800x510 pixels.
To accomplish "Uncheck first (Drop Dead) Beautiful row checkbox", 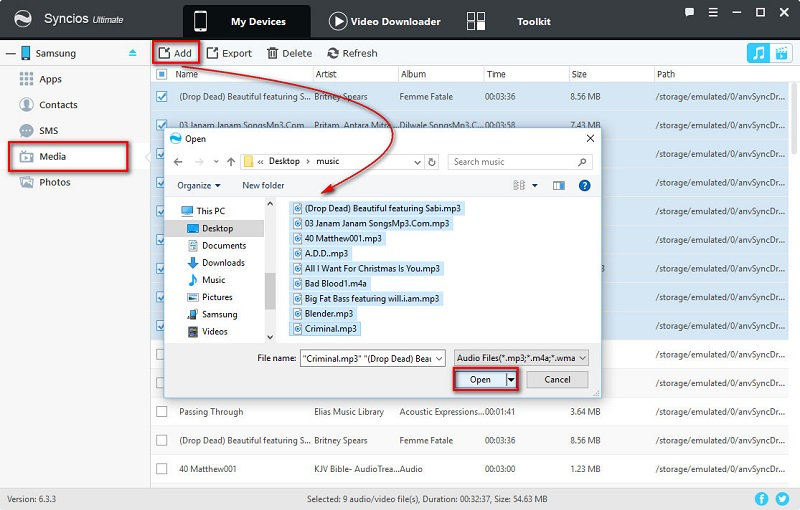I will click(162, 96).
